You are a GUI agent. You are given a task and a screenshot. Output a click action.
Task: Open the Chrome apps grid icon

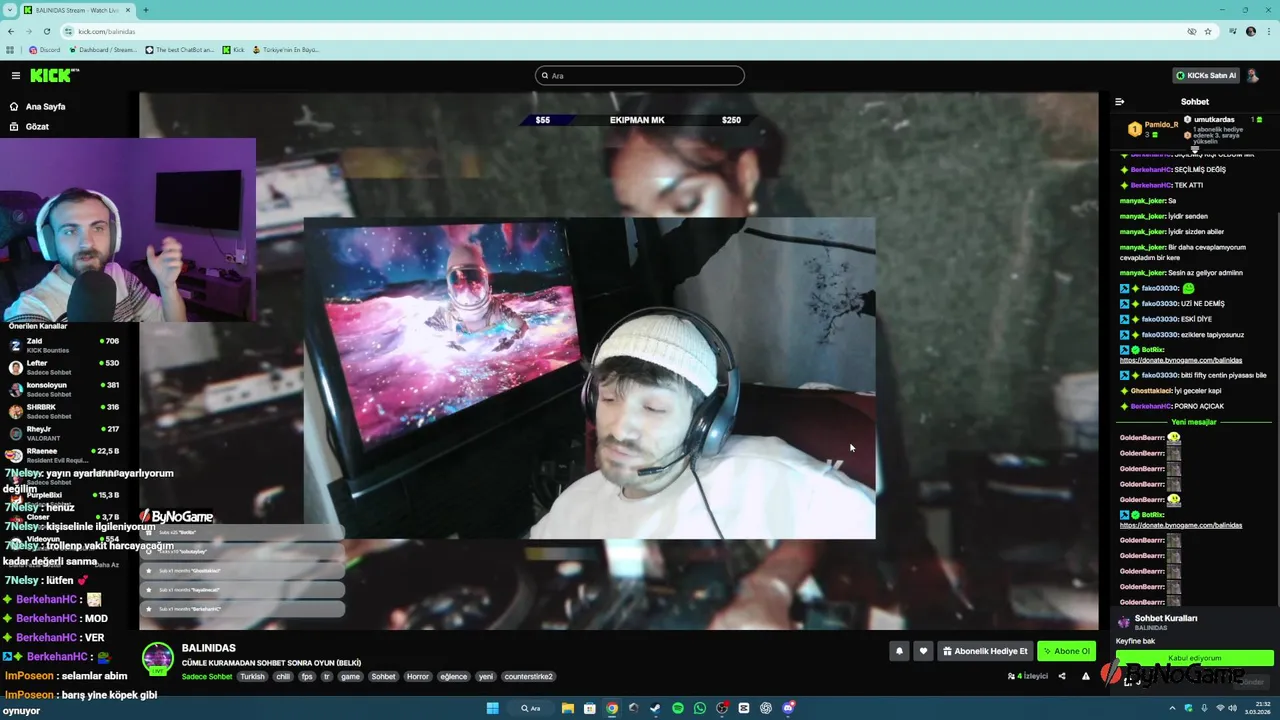pyautogui.click(x=10, y=49)
